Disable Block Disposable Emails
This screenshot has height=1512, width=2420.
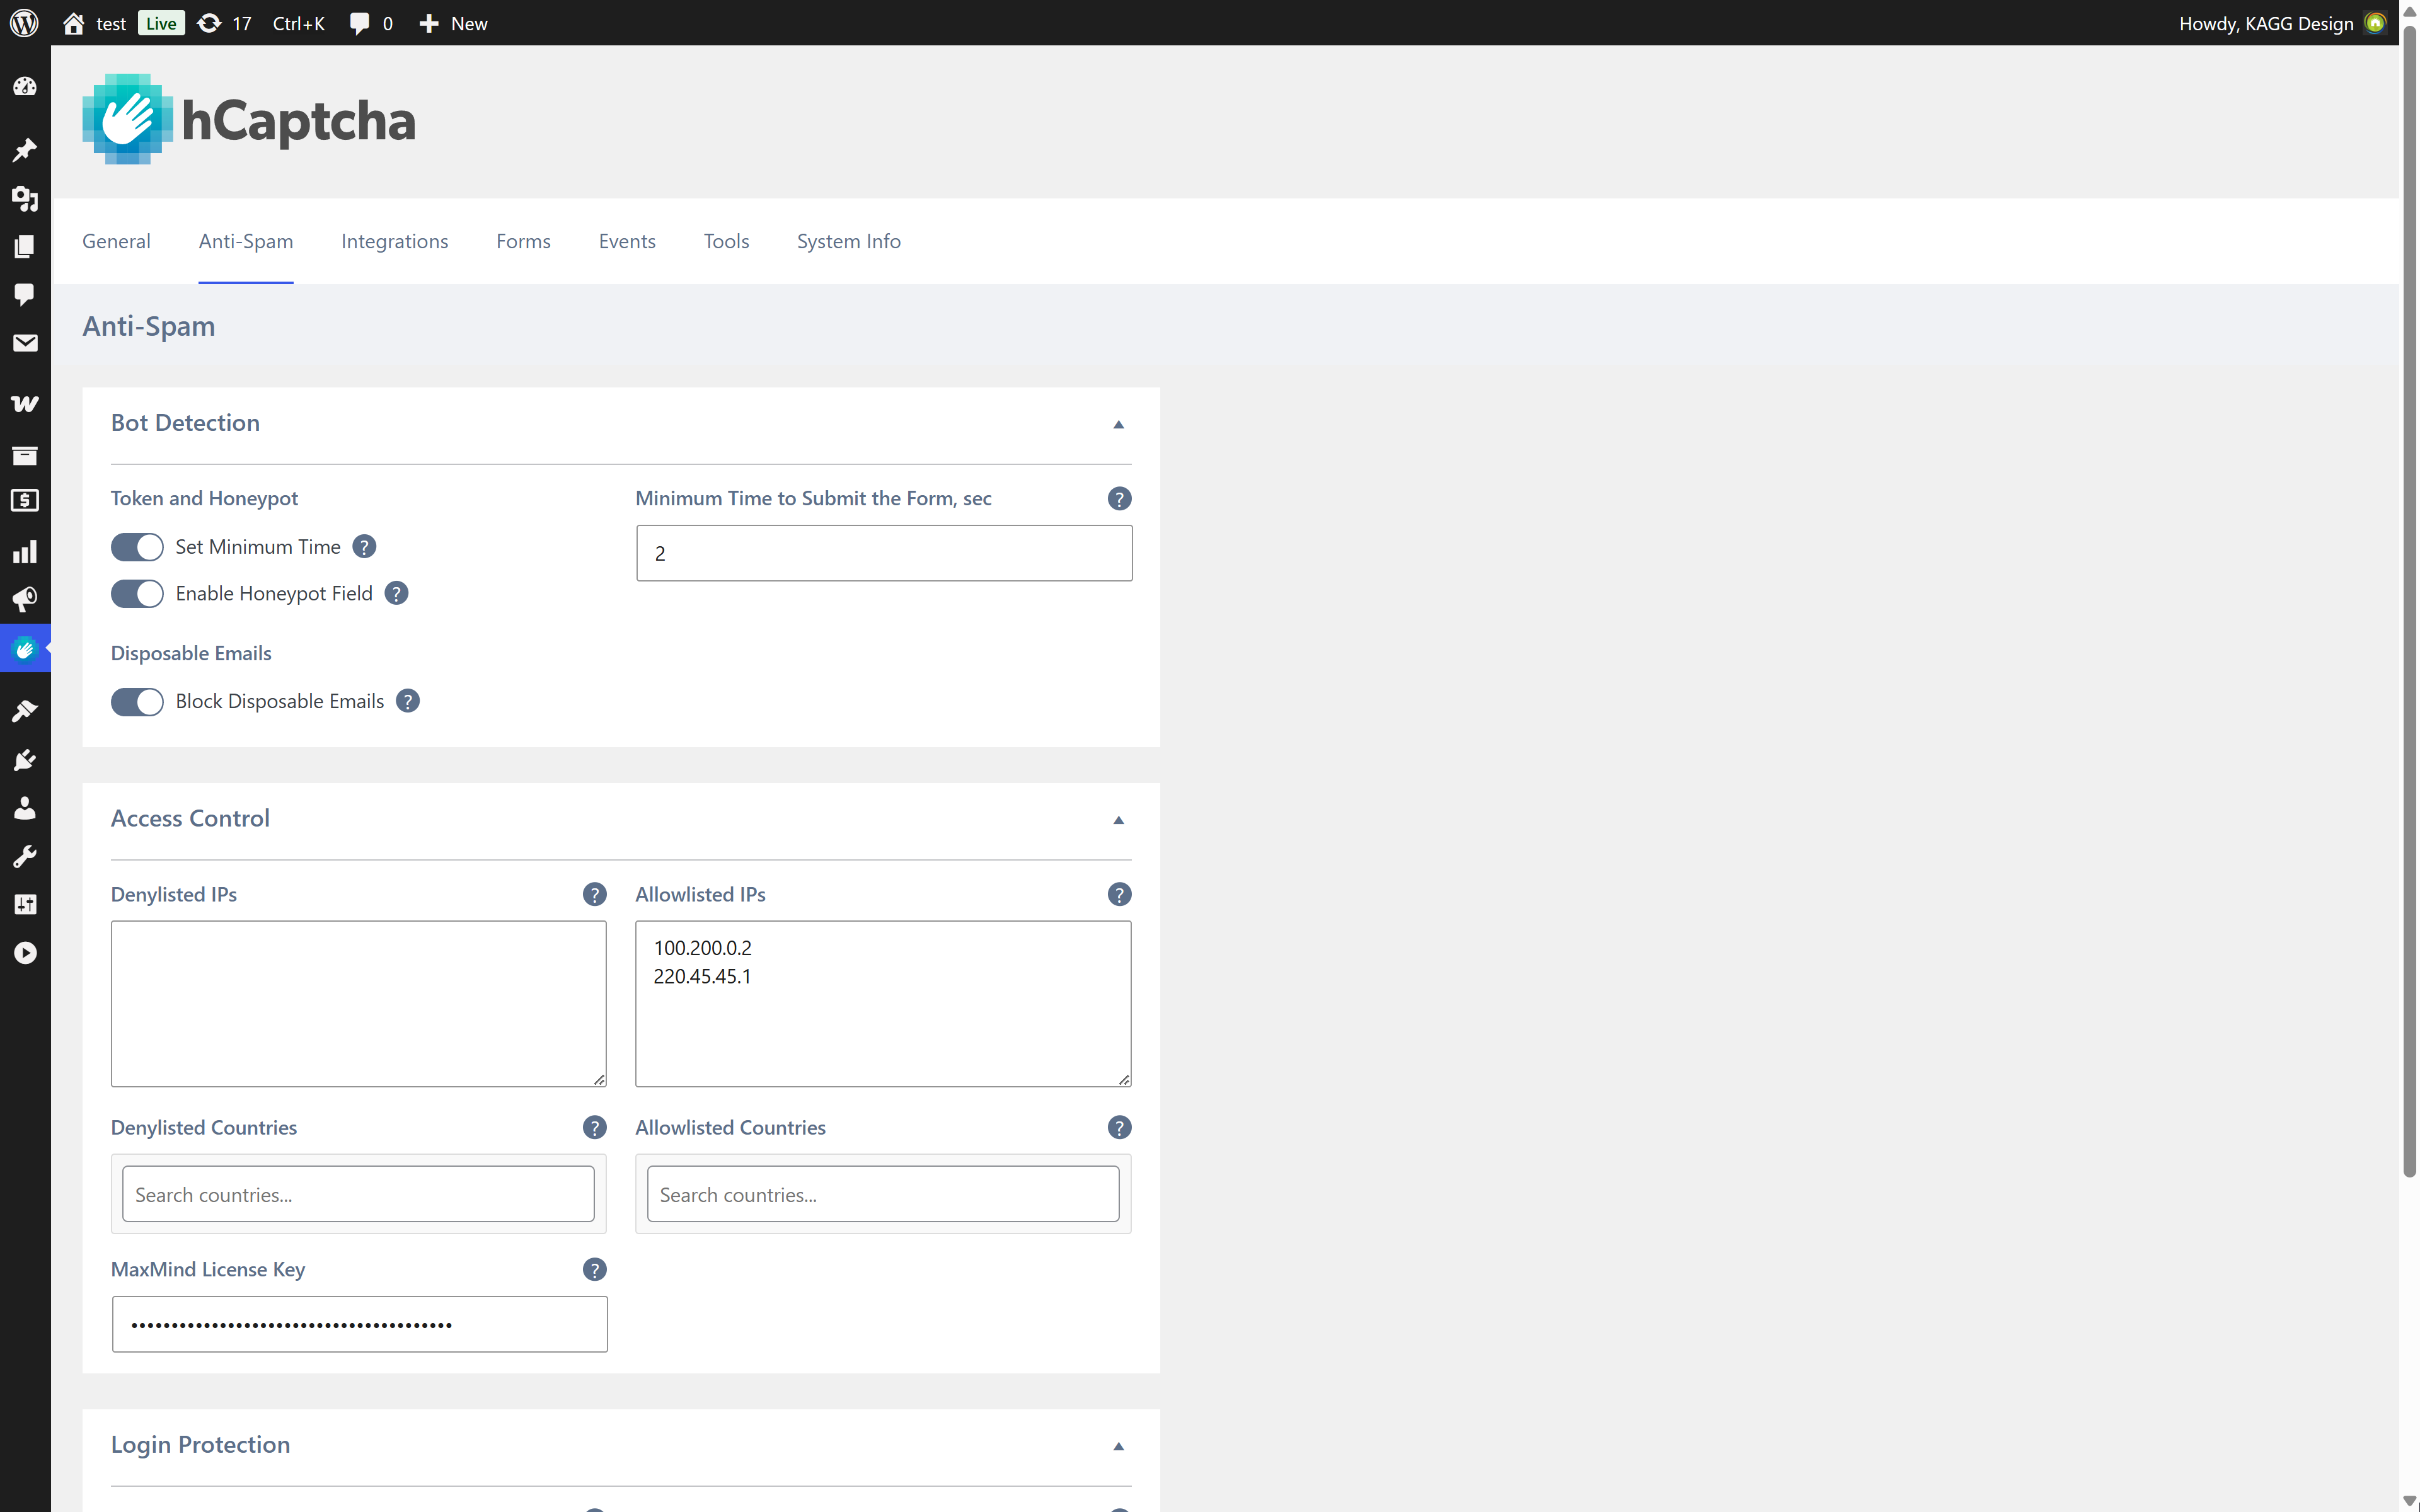(137, 701)
